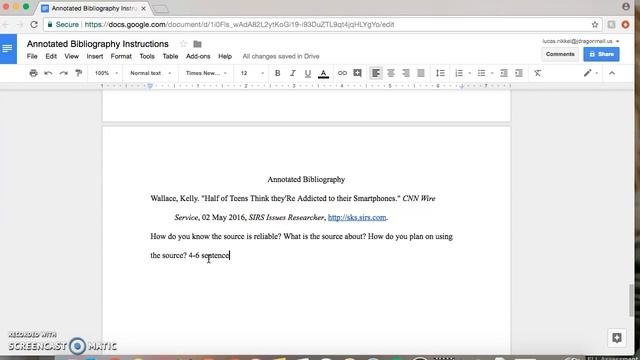Viewport: 640px width, 360px height.
Task: Open the View menu
Action: (x=71, y=56)
